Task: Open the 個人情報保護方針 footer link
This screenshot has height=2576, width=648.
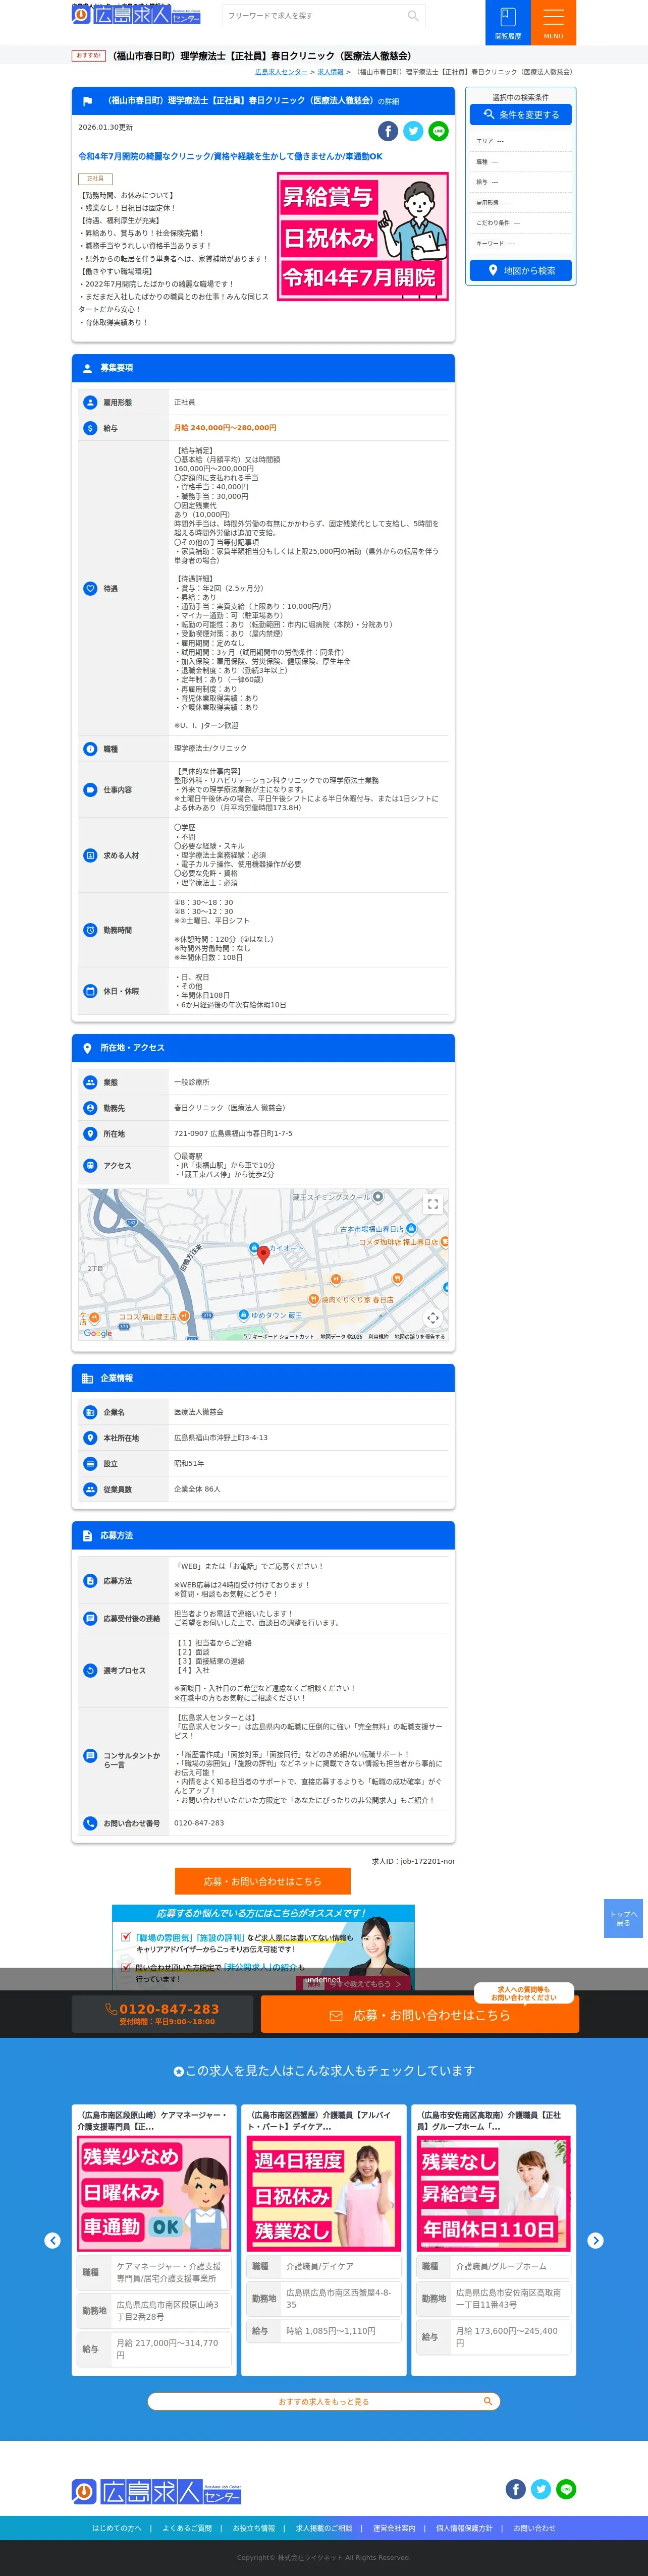Action: tap(464, 2528)
